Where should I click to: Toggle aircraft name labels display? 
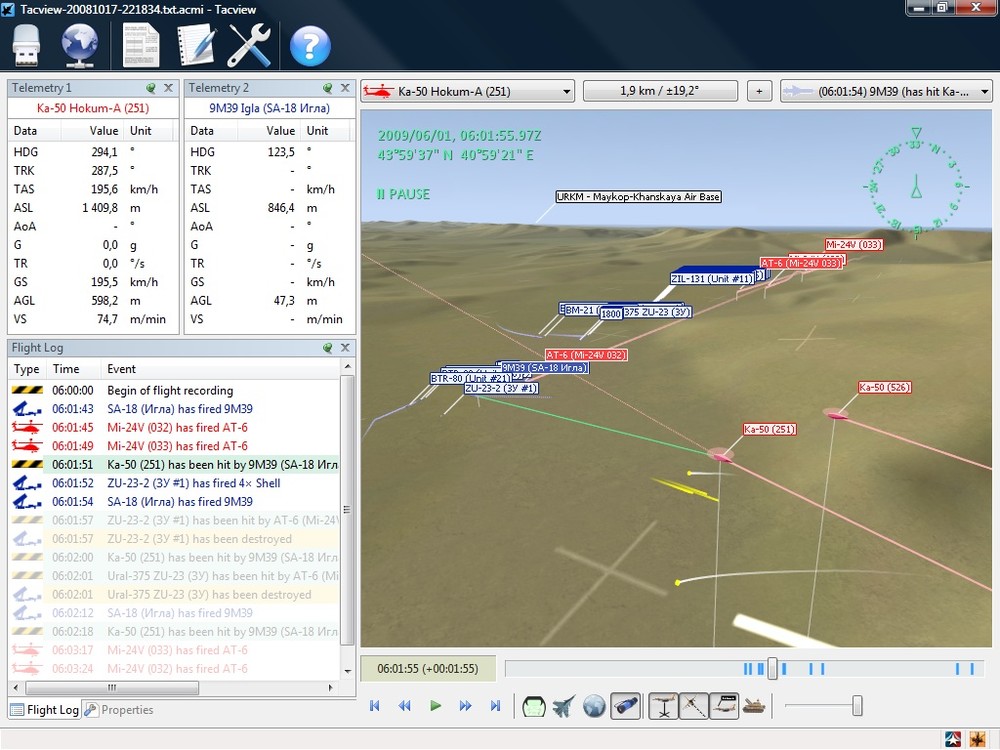pos(724,706)
